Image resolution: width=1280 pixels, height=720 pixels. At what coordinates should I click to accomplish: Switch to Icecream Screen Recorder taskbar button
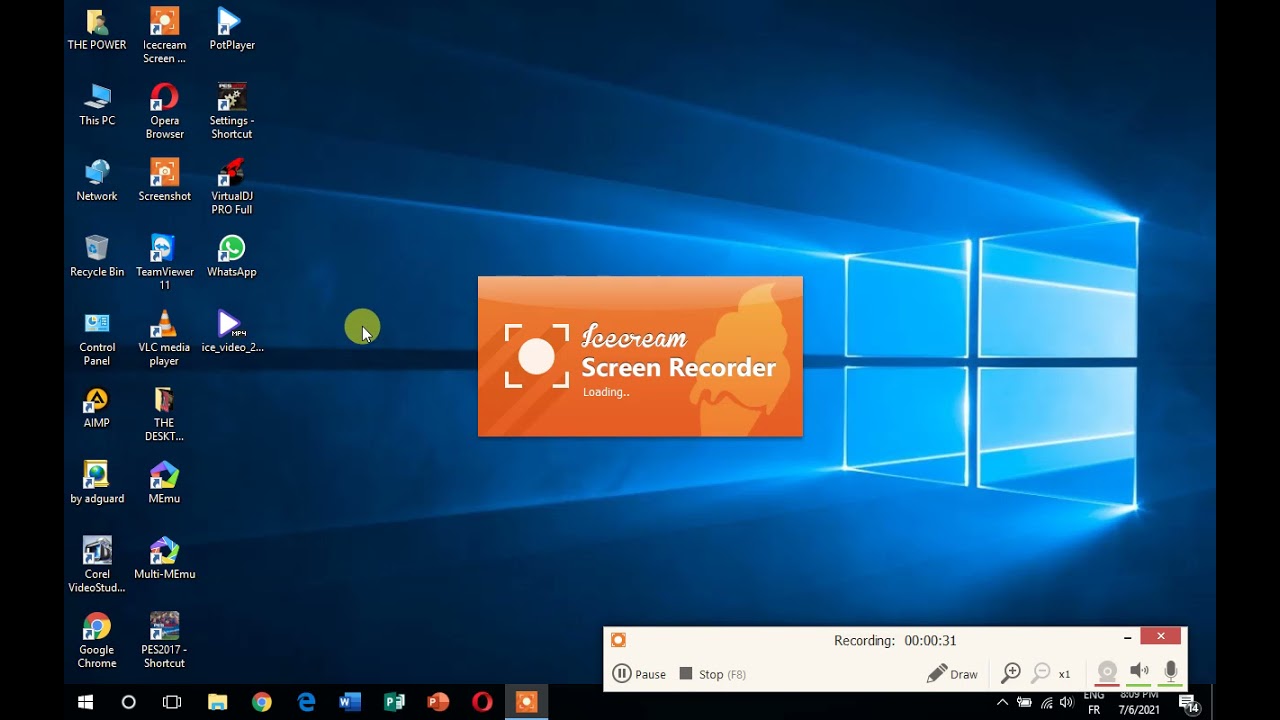pos(526,702)
